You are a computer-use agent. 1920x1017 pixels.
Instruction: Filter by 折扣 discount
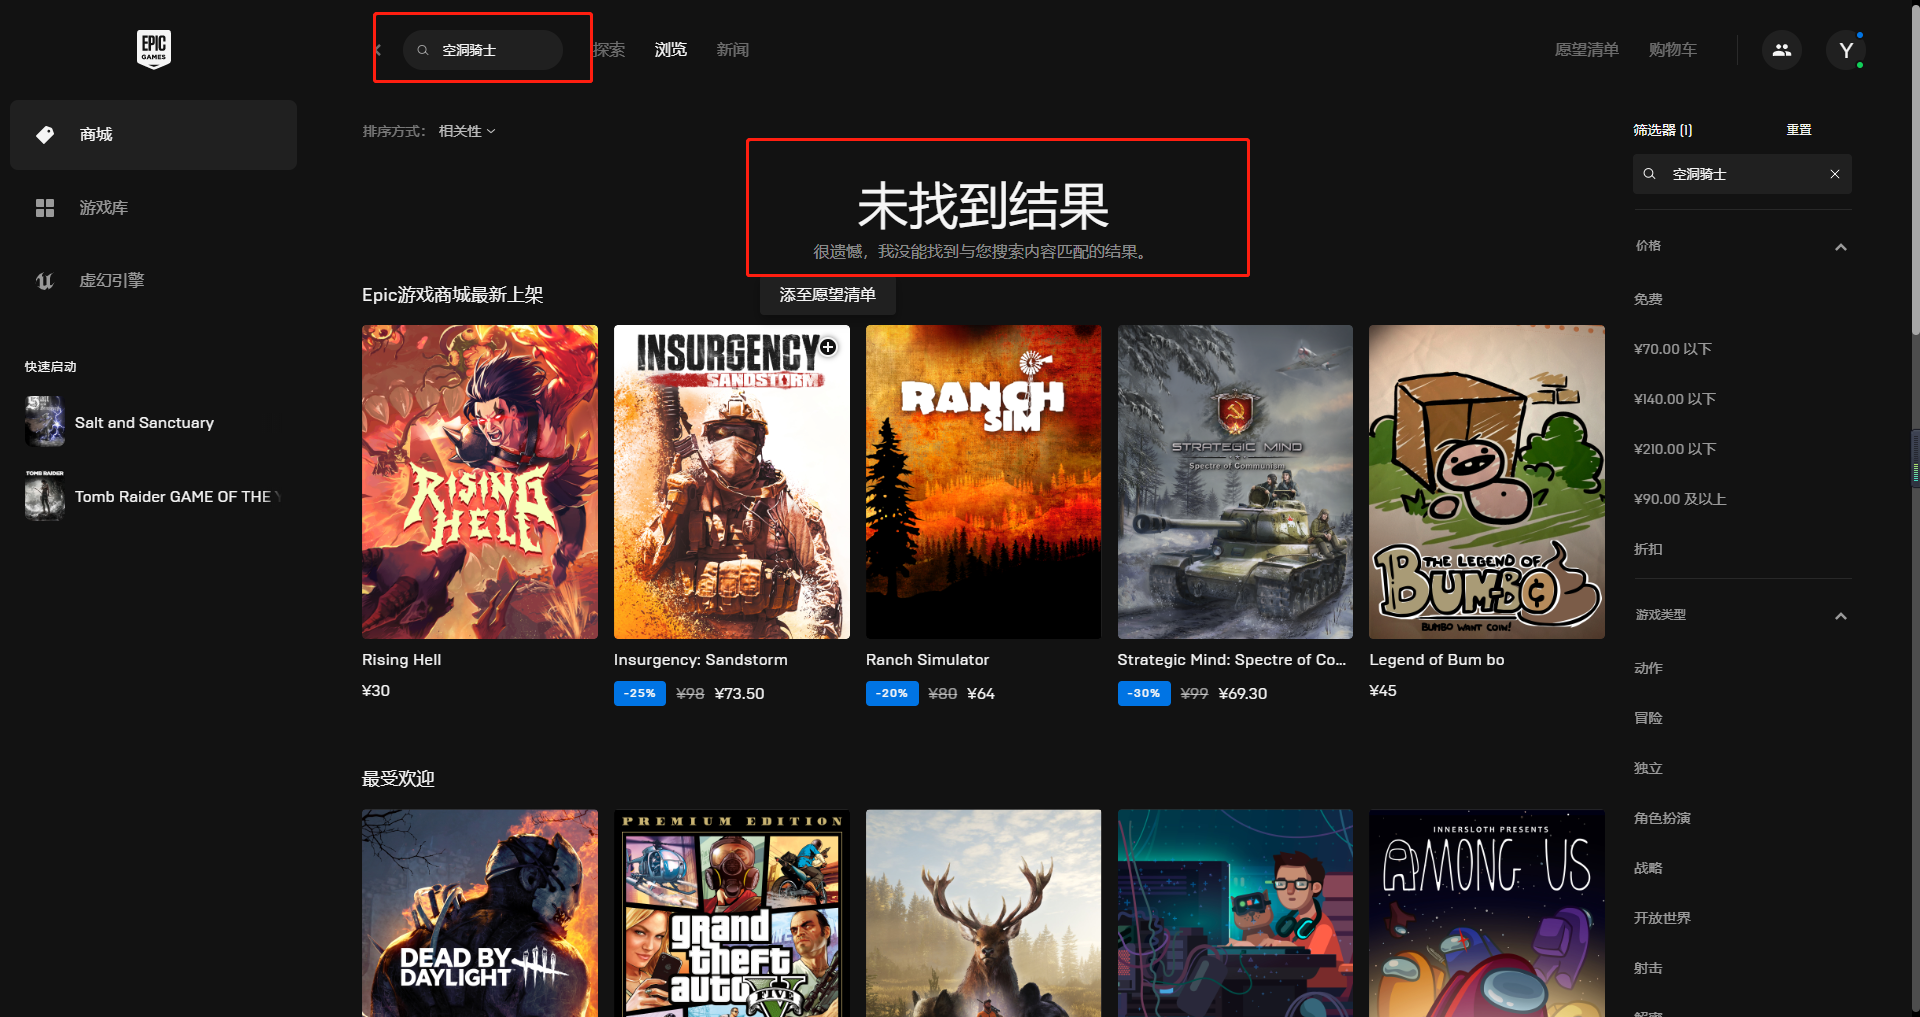tap(1648, 549)
